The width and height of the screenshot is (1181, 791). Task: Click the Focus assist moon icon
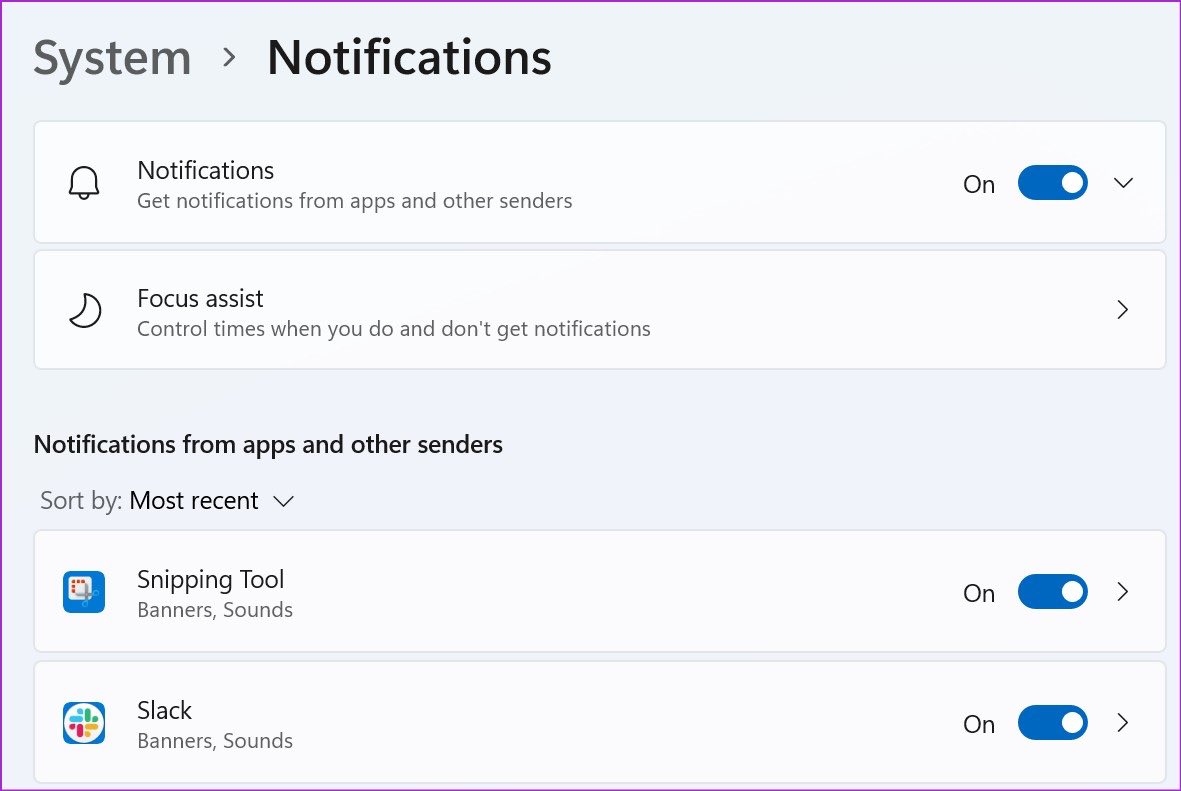pos(85,310)
